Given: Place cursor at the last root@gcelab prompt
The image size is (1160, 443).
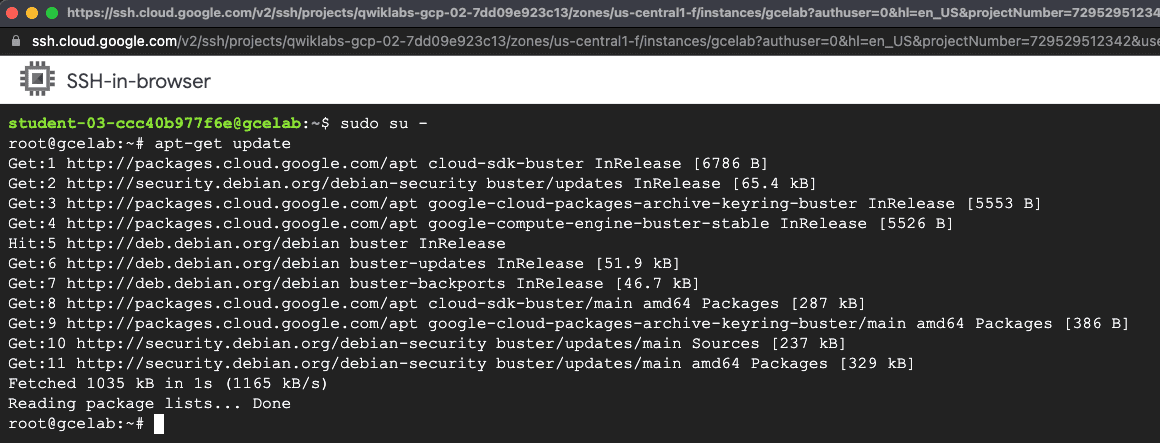Looking at the screenshot, I should 159,424.
